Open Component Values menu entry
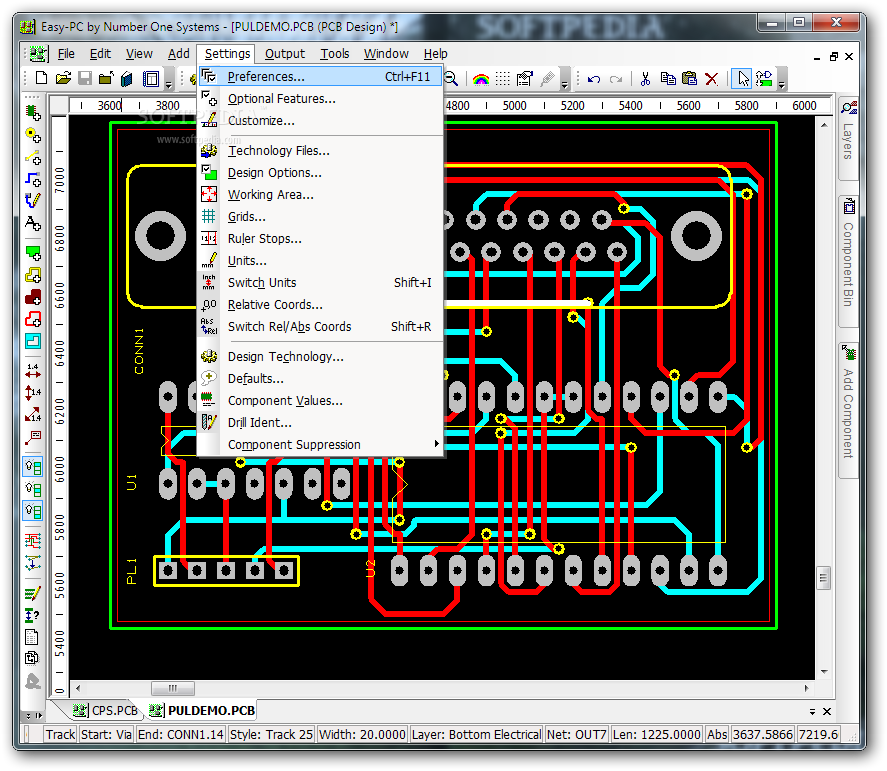Viewport: 887px width, 771px height. click(x=320, y=400)
